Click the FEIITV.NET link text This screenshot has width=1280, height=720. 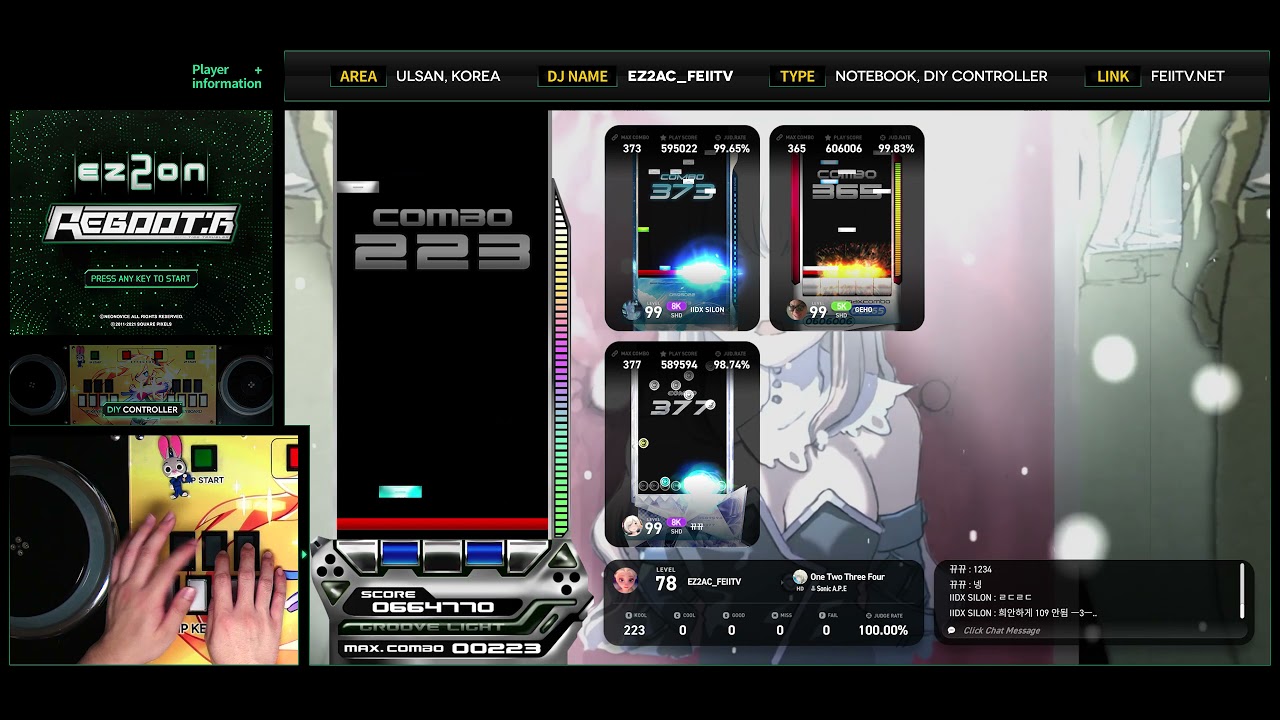[1187, 76]
